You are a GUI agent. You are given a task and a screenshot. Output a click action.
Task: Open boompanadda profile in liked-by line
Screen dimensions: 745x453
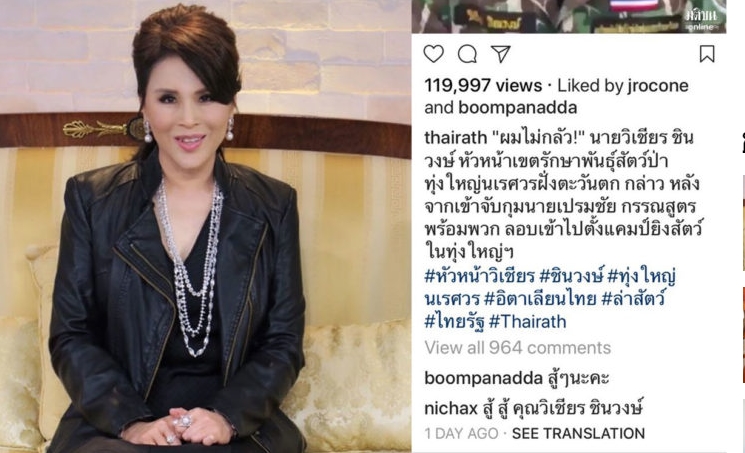coord(517,108)
